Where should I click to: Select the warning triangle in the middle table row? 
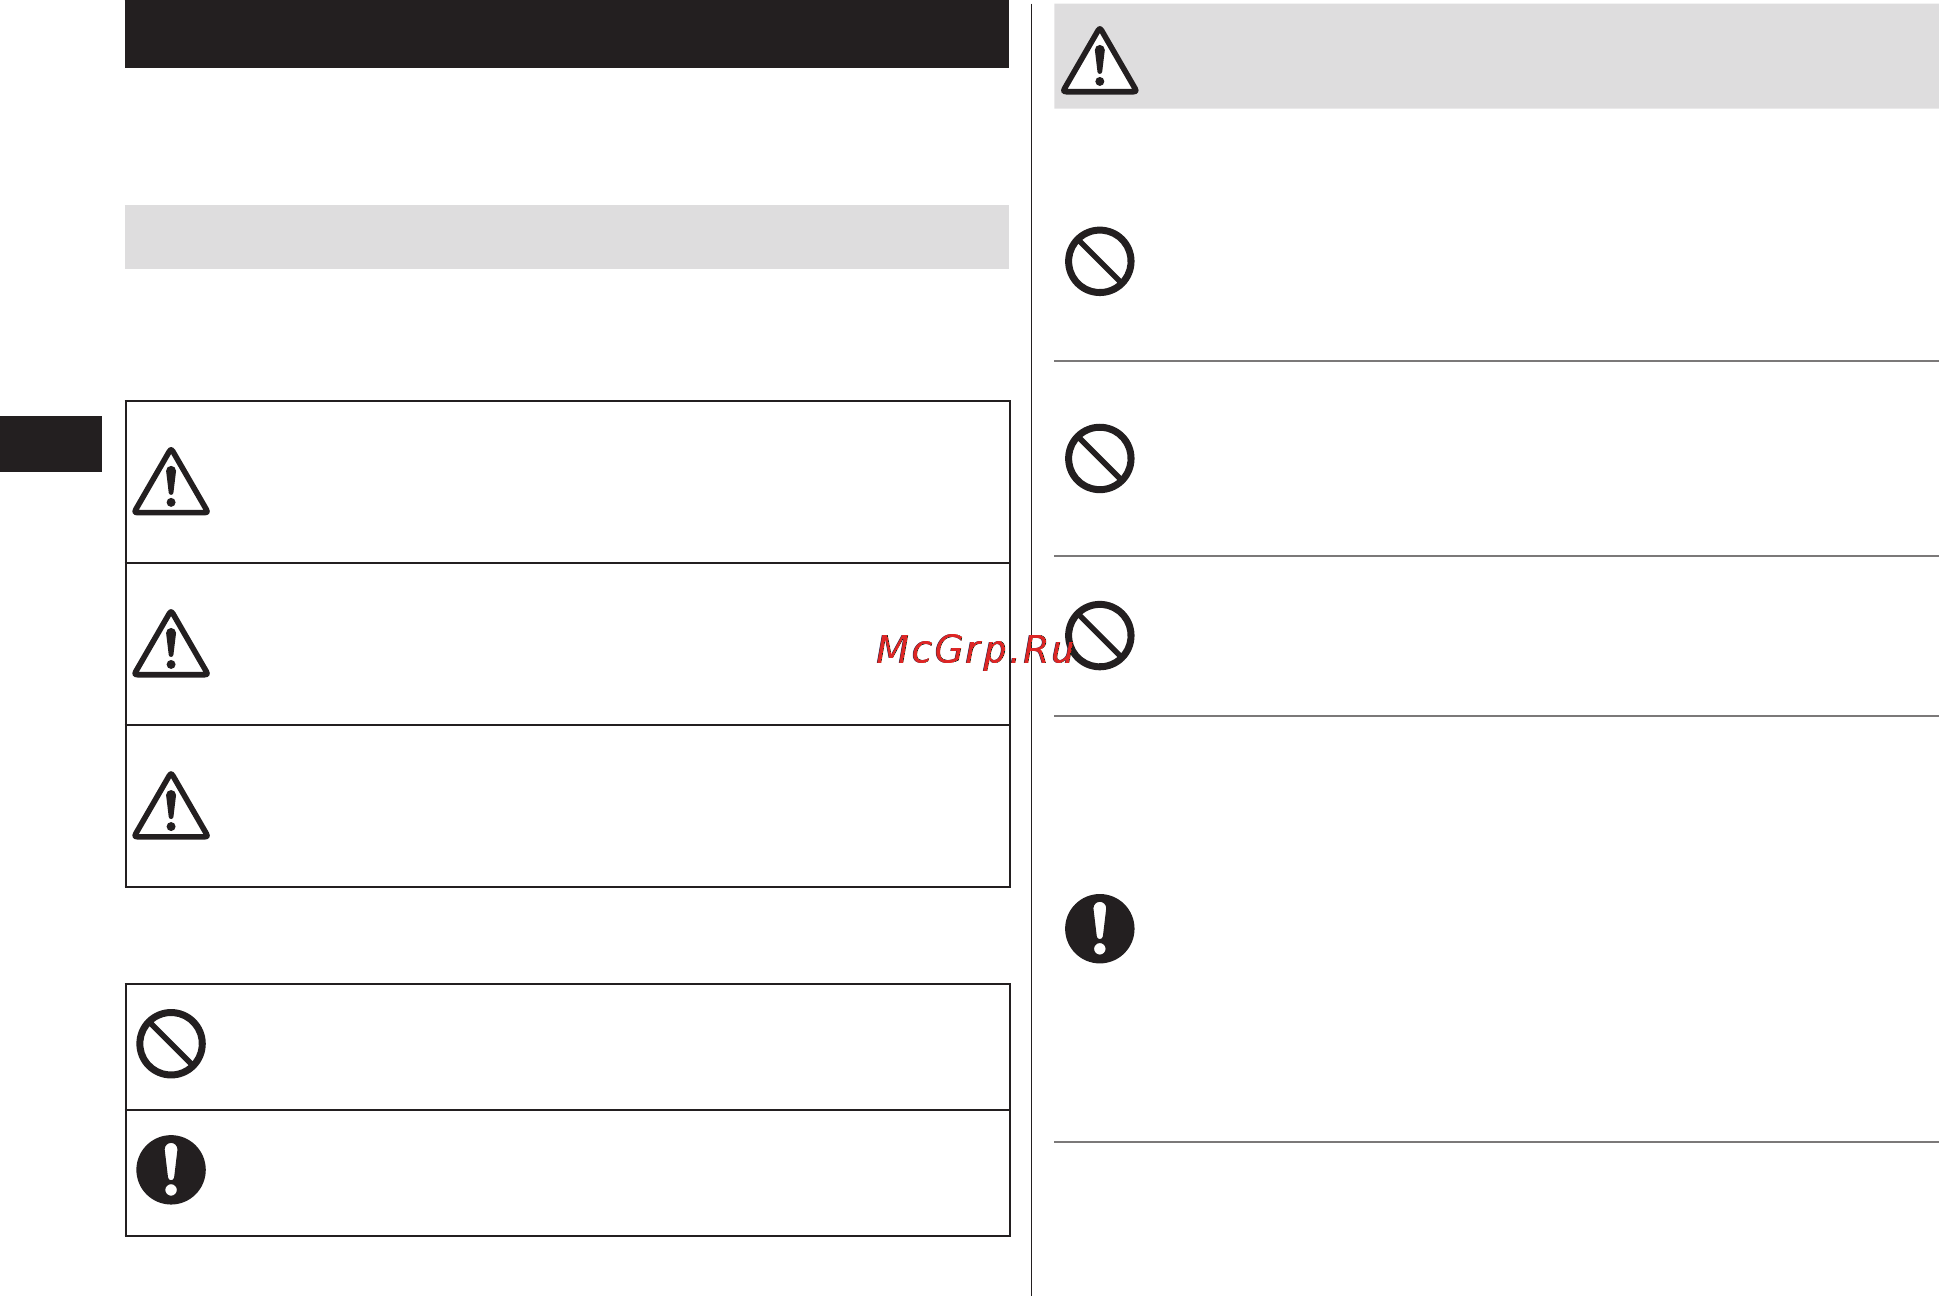click(x=171, y=644)
